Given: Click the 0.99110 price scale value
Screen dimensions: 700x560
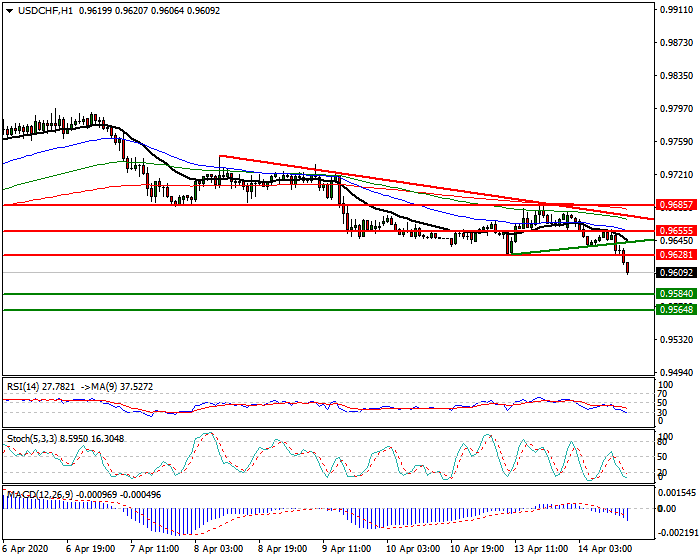Looking at the screenshot, I should tap(676, 10).
